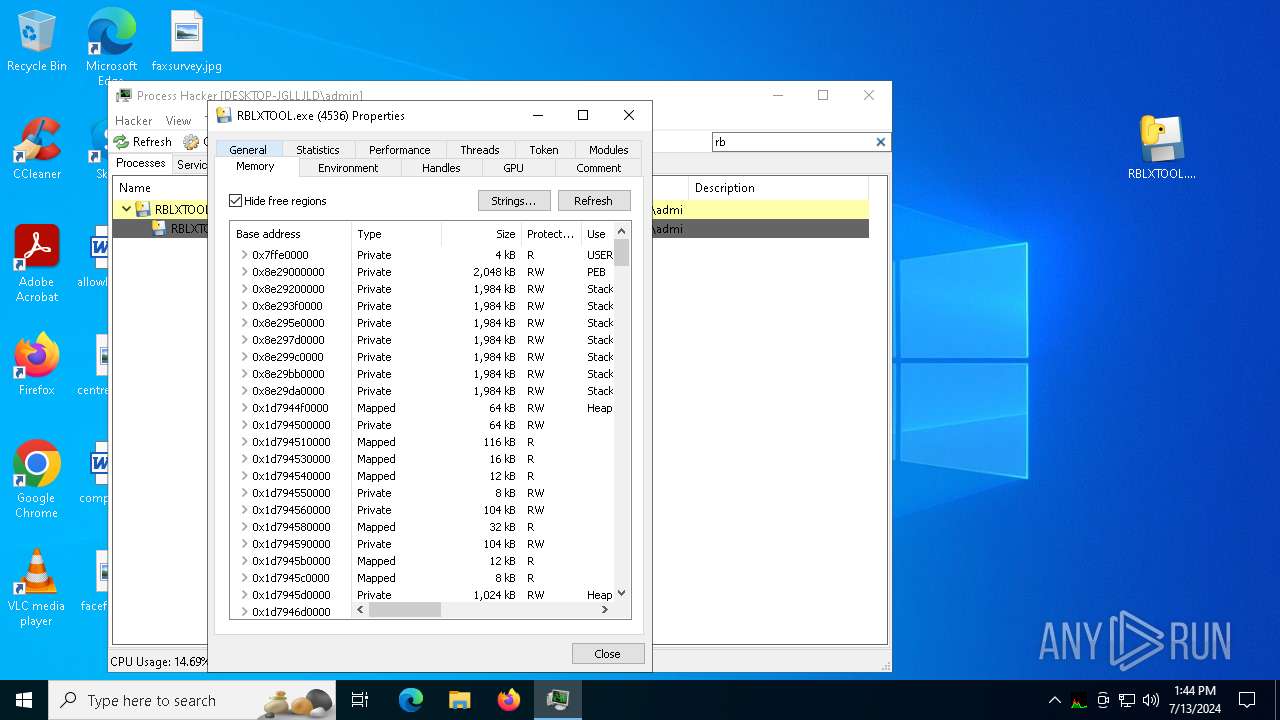Open the CCleaner desktop shortcut
Viewport: 1280px width, 720px height.
coord(37,150)
